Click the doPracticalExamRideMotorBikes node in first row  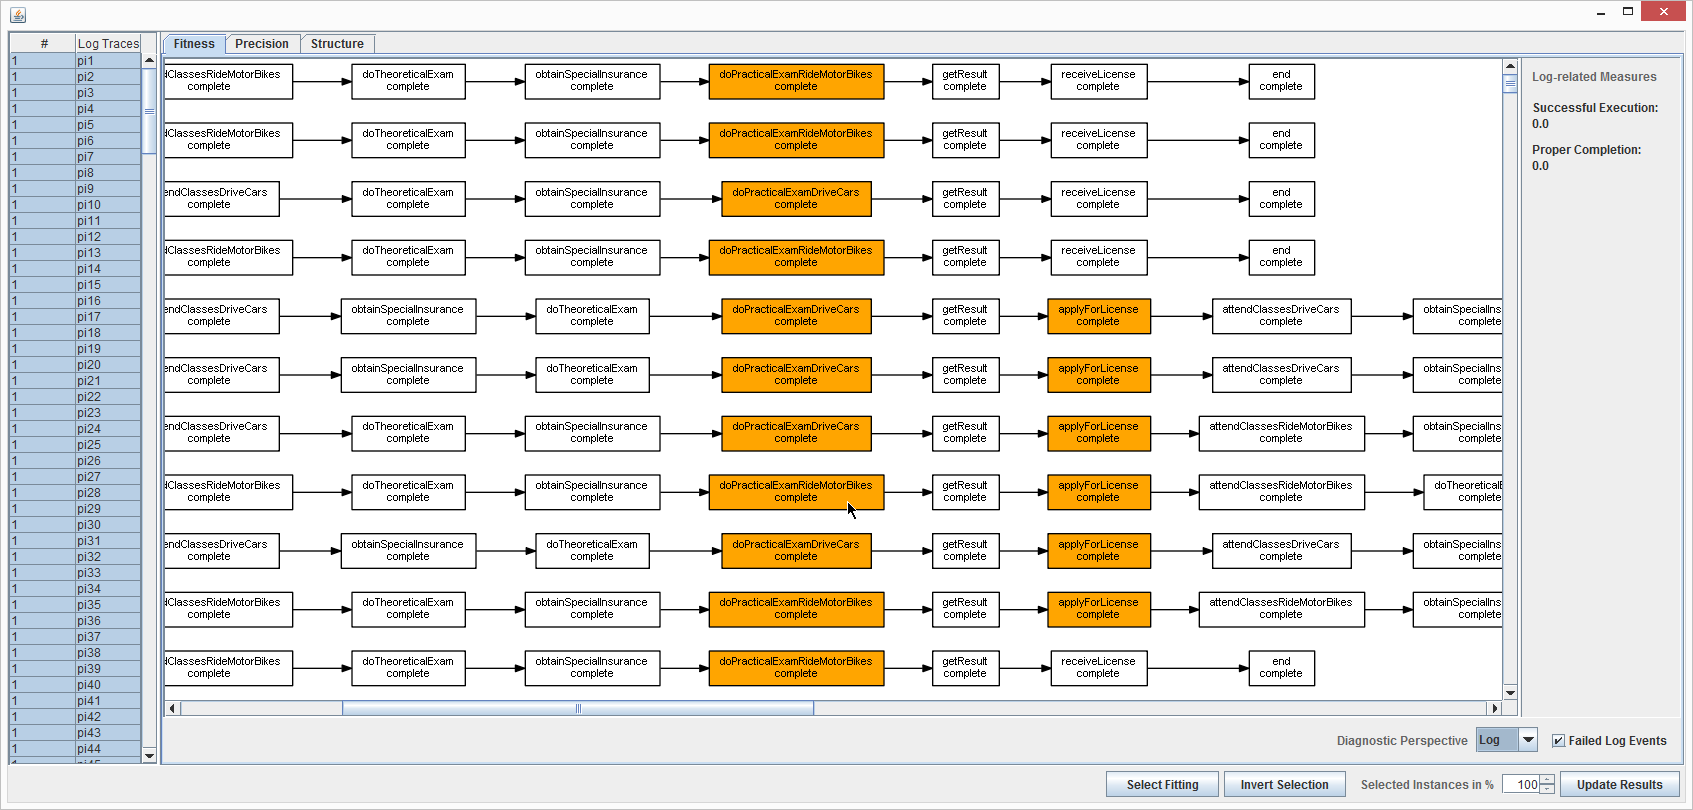796,81
